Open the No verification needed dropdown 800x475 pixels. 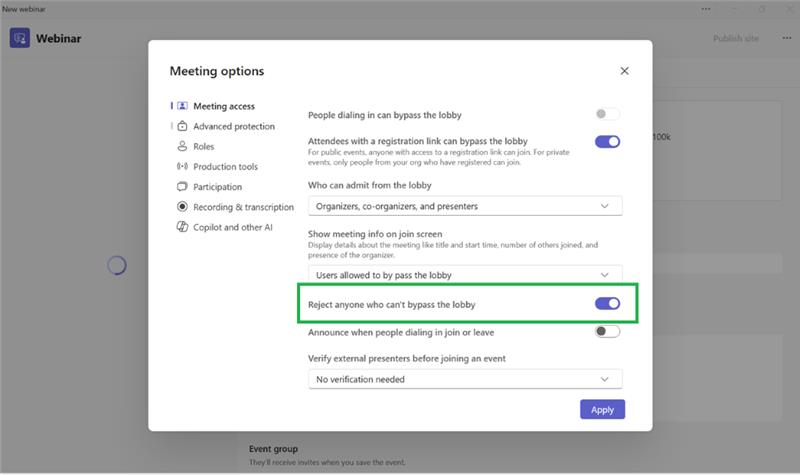pos(465,379)
